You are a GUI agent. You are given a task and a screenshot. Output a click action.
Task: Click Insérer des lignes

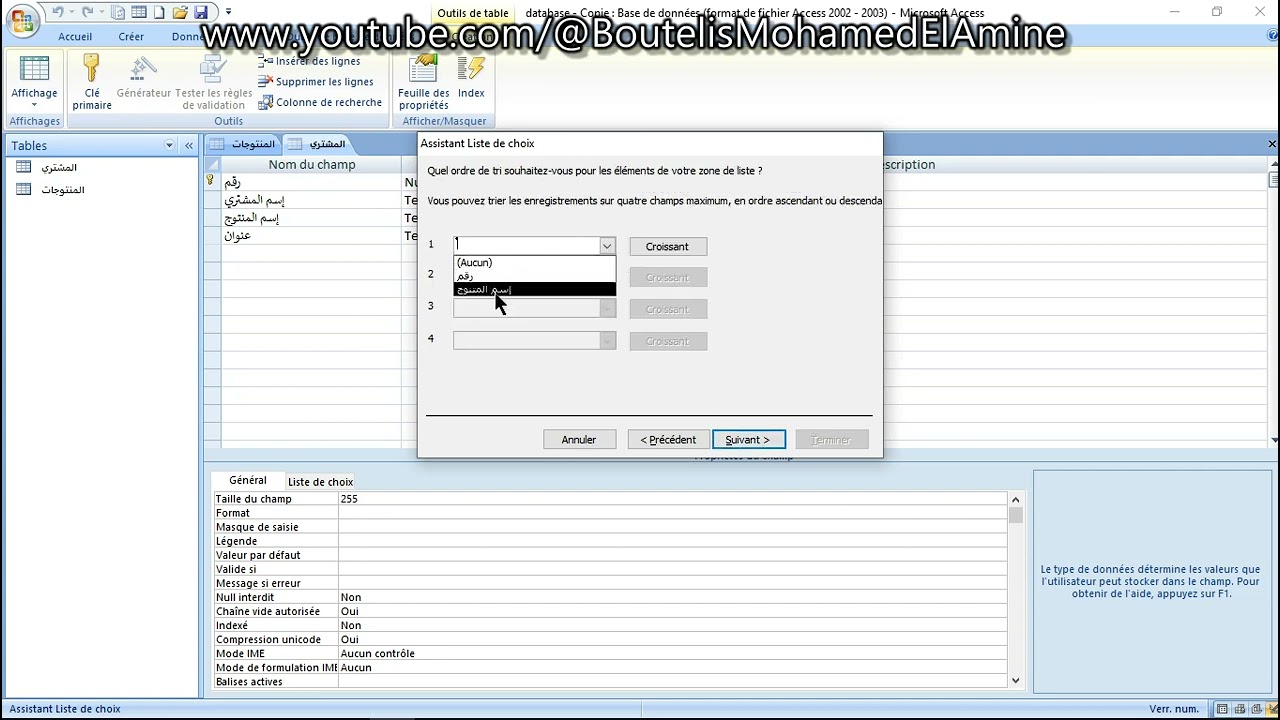(x=309, y=61)
